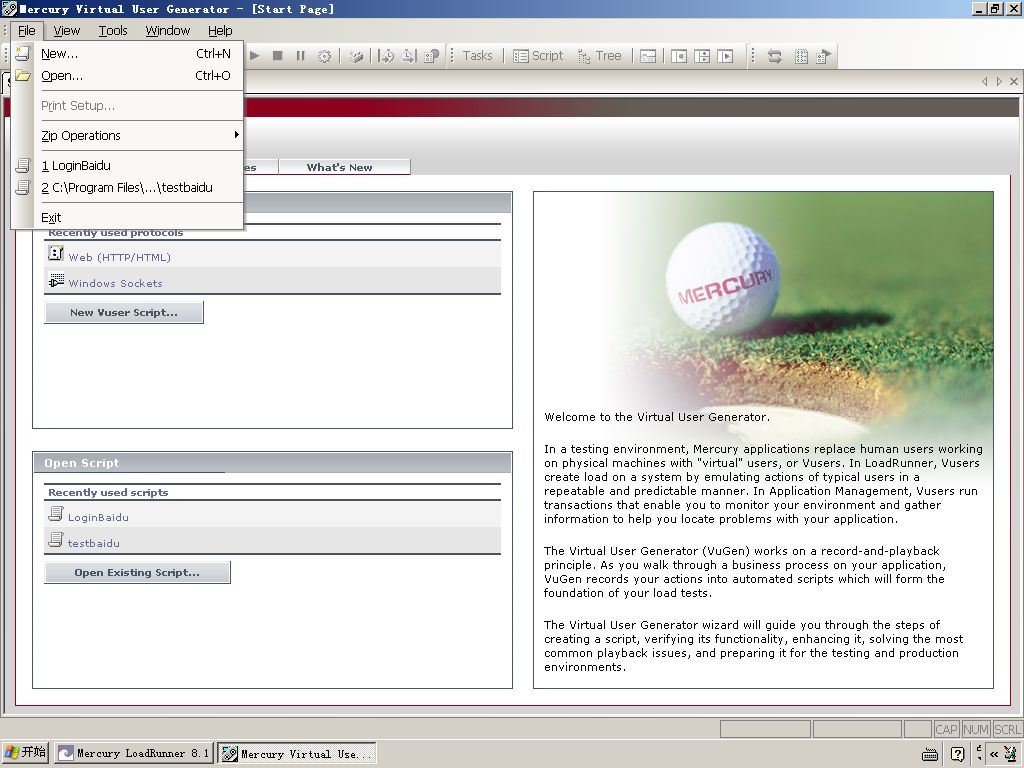Click the Compile icon after the gear
Viewport: 1024px width, 768px height.
click(x=356, y=56)
